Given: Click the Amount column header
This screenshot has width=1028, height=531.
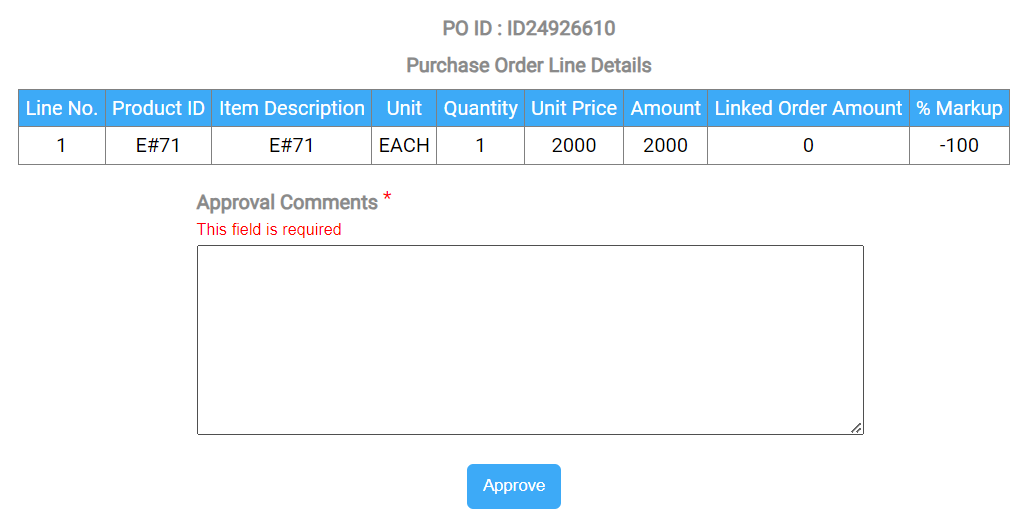Looking at the screenshot, I should pos(665,109).
